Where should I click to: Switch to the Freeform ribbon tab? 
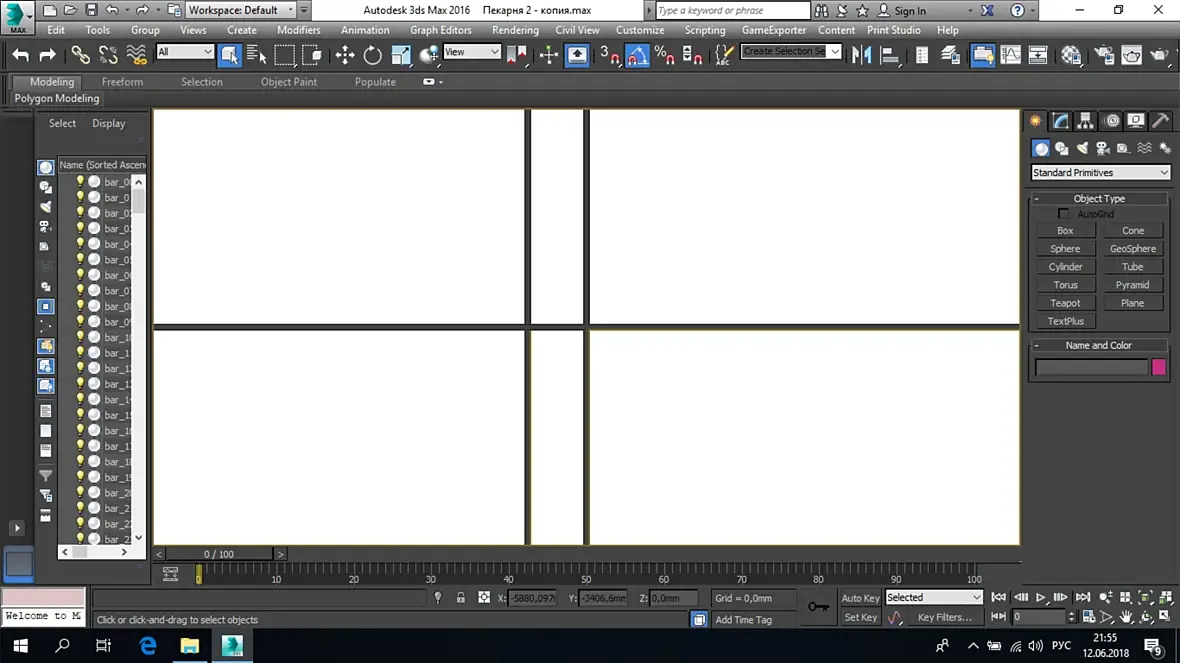[122, 81]
